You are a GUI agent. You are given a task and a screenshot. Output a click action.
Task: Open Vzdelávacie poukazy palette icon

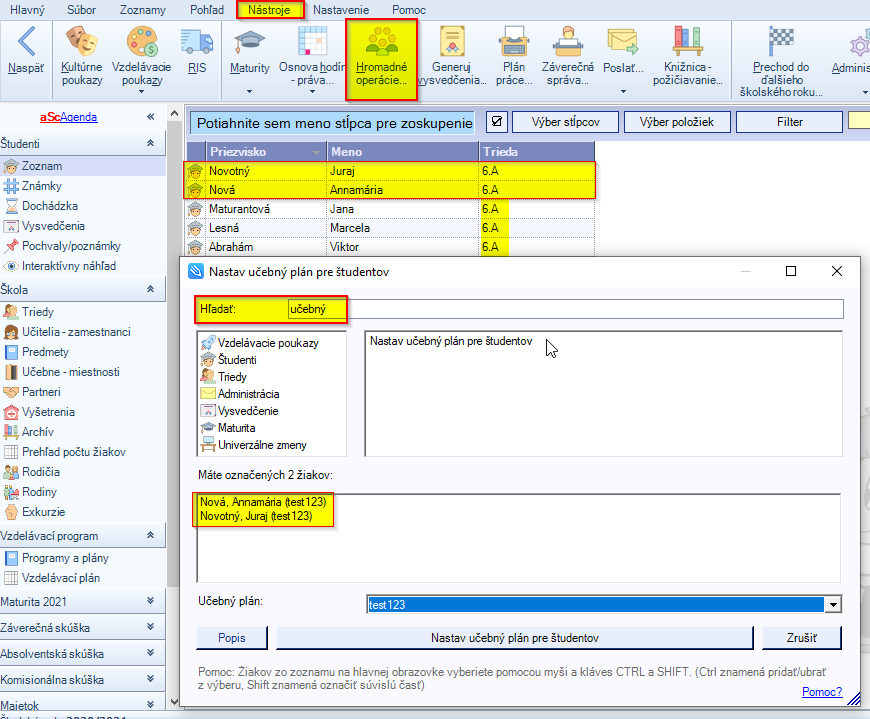[141, 42]
